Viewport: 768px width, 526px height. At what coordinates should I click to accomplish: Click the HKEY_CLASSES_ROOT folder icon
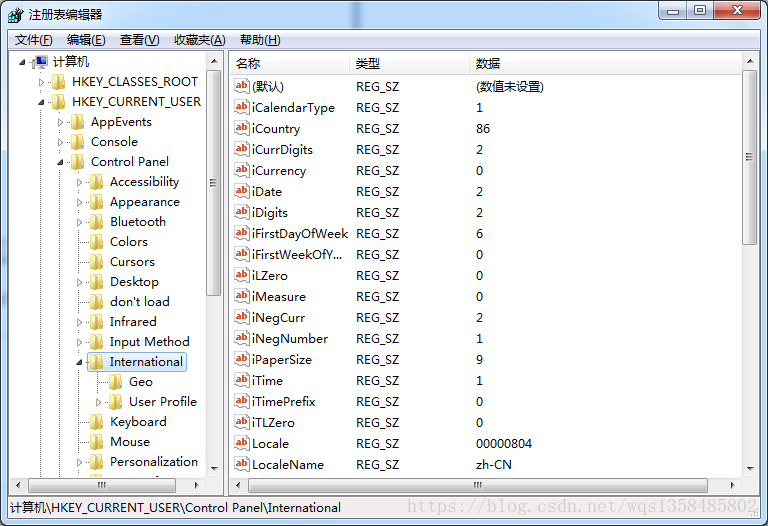pyautogui.click(x=59, y=82)
